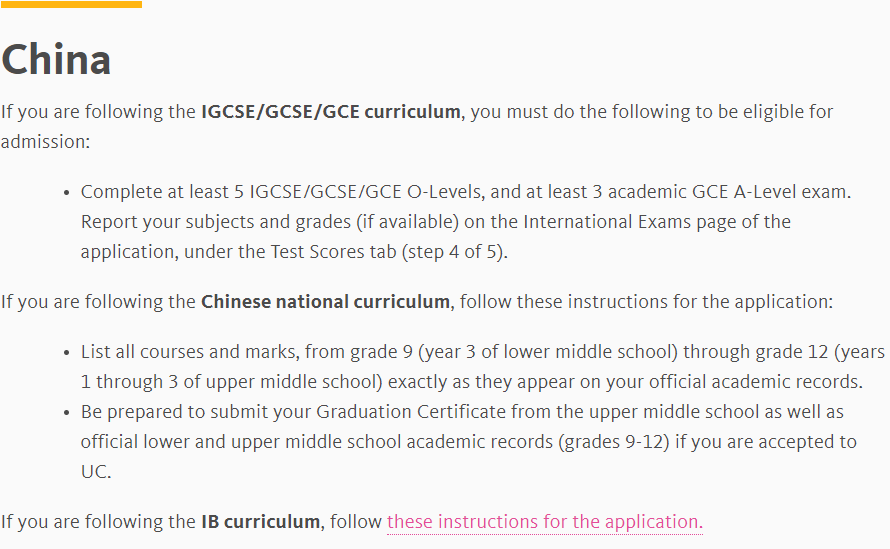
Task: Open the IB curriculum application instructions link
Action: point(545,521)
